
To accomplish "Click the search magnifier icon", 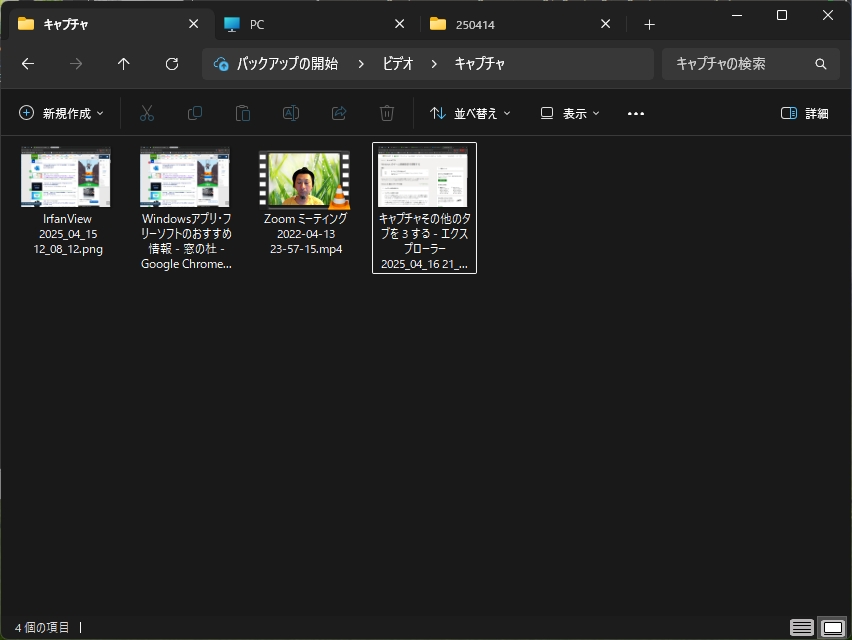I will 820,64.
